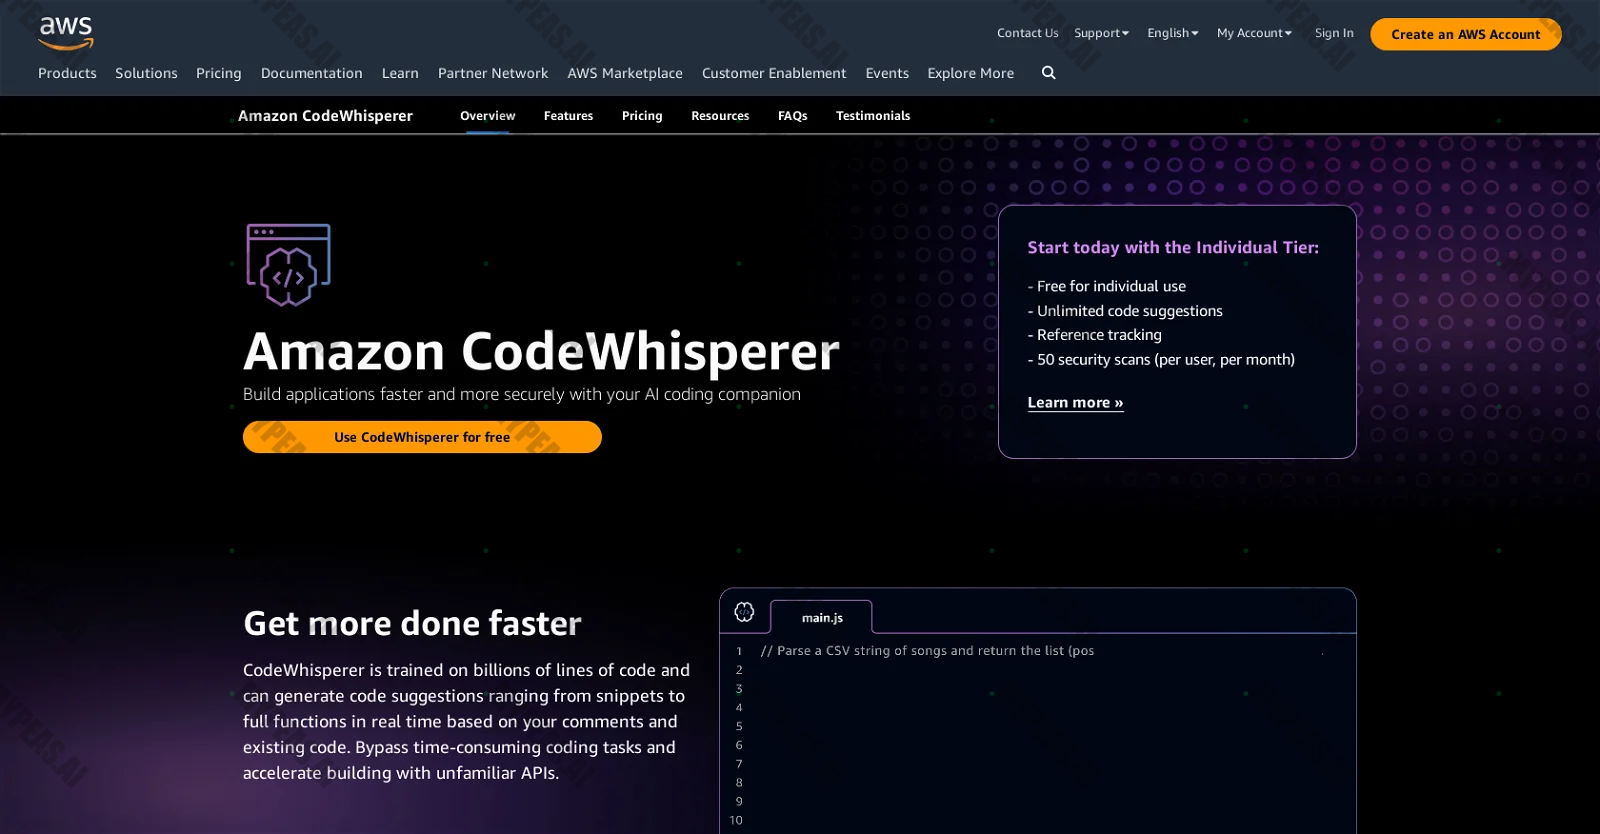Open the Products menu
Viewport: 1600px width, 834px height.
point(67,73)
